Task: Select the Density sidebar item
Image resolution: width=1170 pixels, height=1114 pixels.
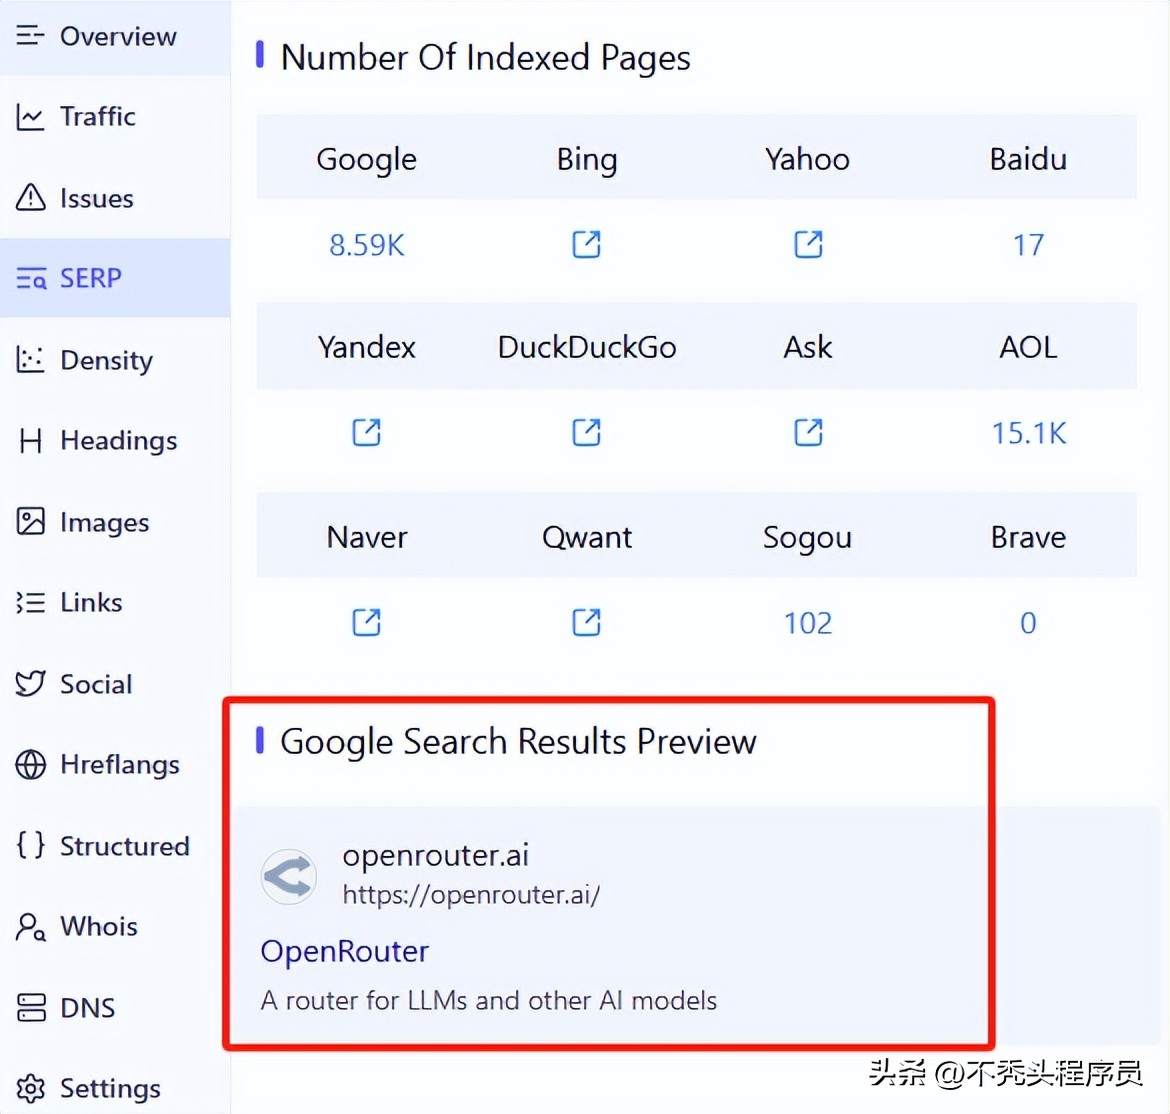Action: [106, 360]
